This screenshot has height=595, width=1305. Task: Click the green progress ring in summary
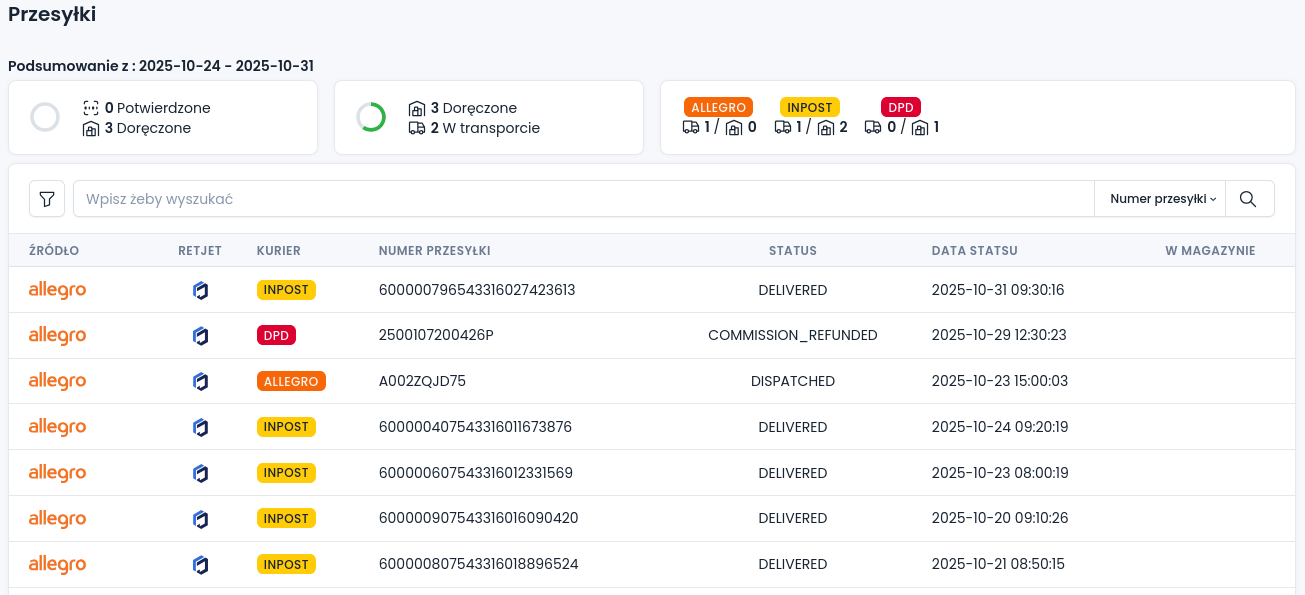pyautogui.click(x=371, y=117)
